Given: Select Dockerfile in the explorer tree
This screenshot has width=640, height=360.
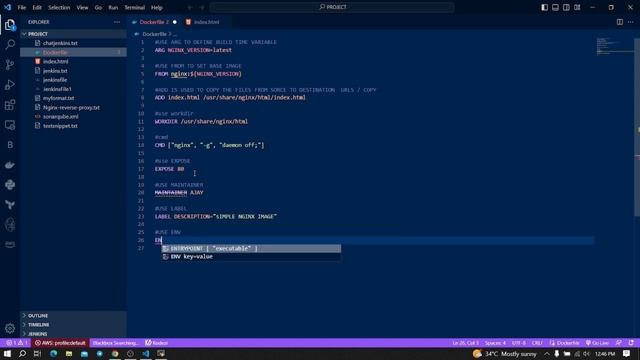Looking at the screenshot, I should (73, 52).
